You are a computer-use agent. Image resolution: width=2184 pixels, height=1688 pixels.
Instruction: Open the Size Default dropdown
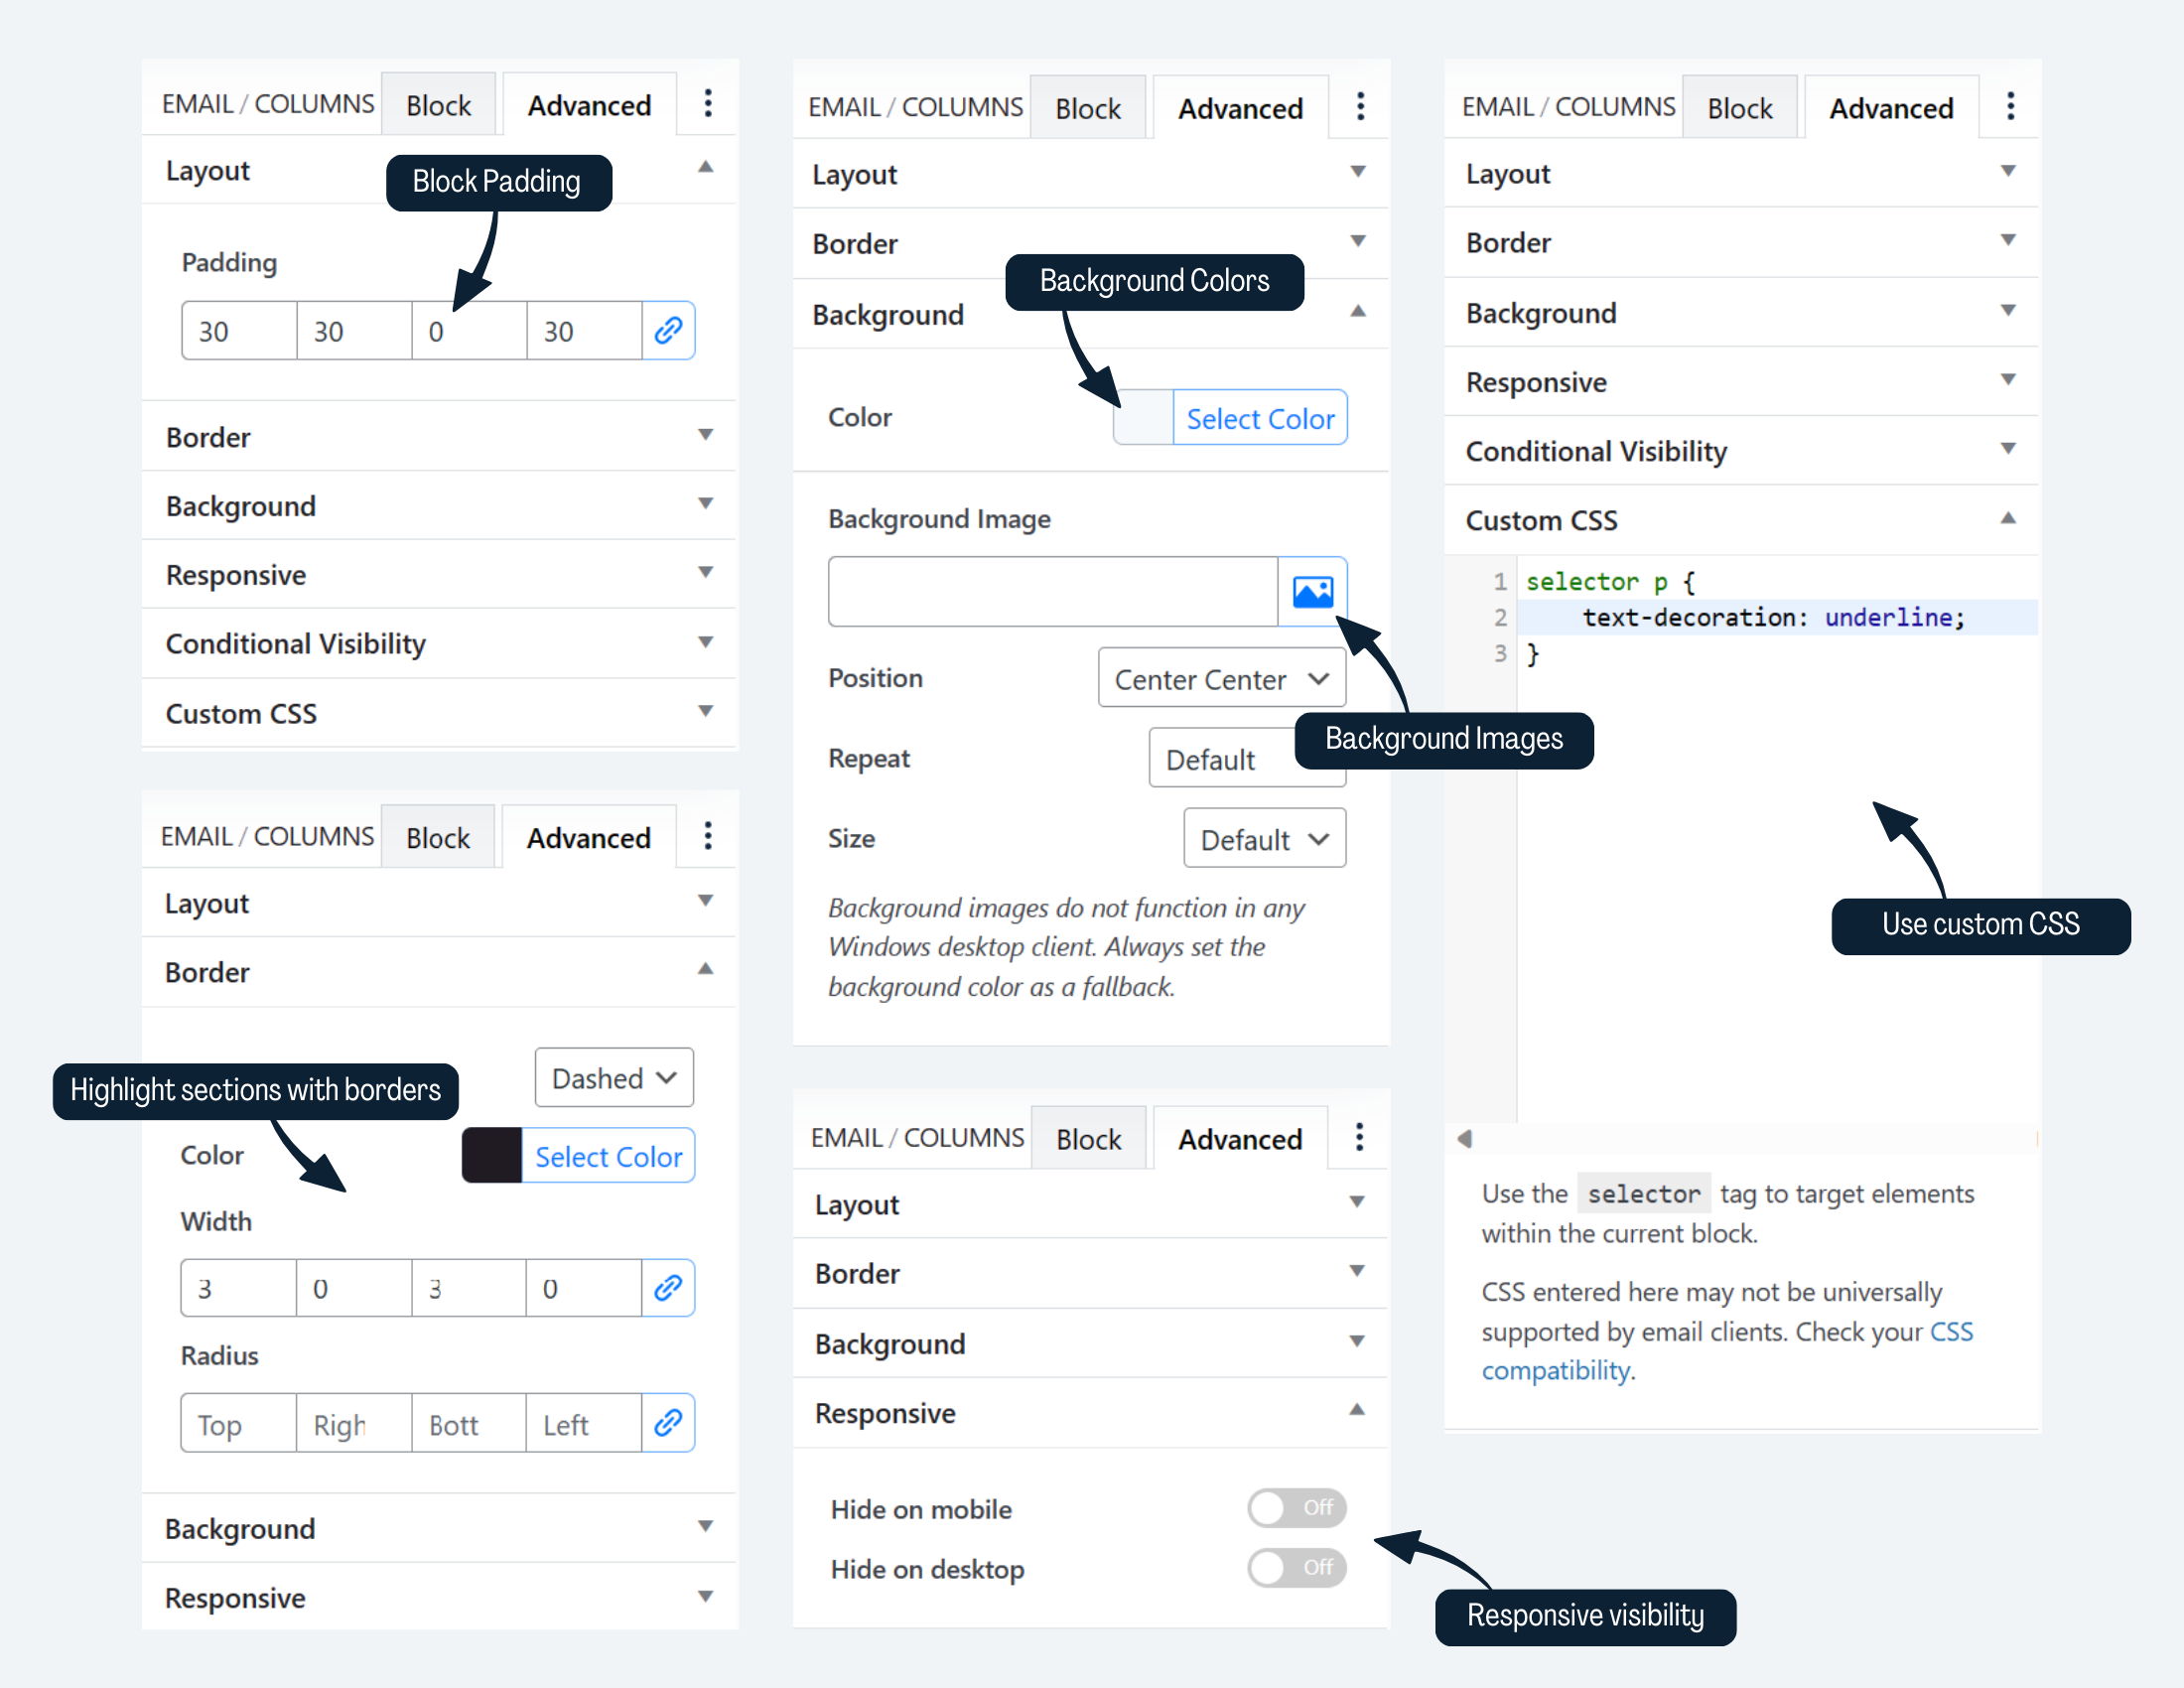pos(1265,838)
